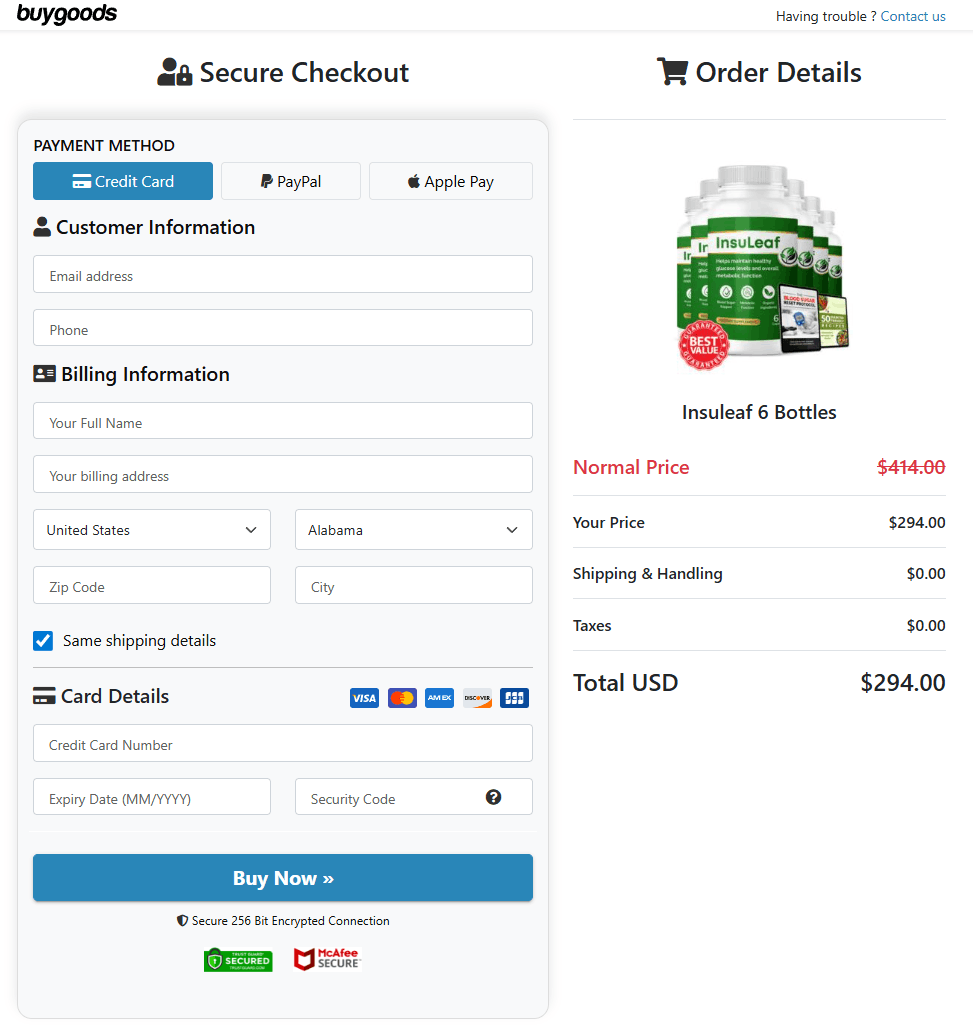Open the Alabama state dropdown

413,529
